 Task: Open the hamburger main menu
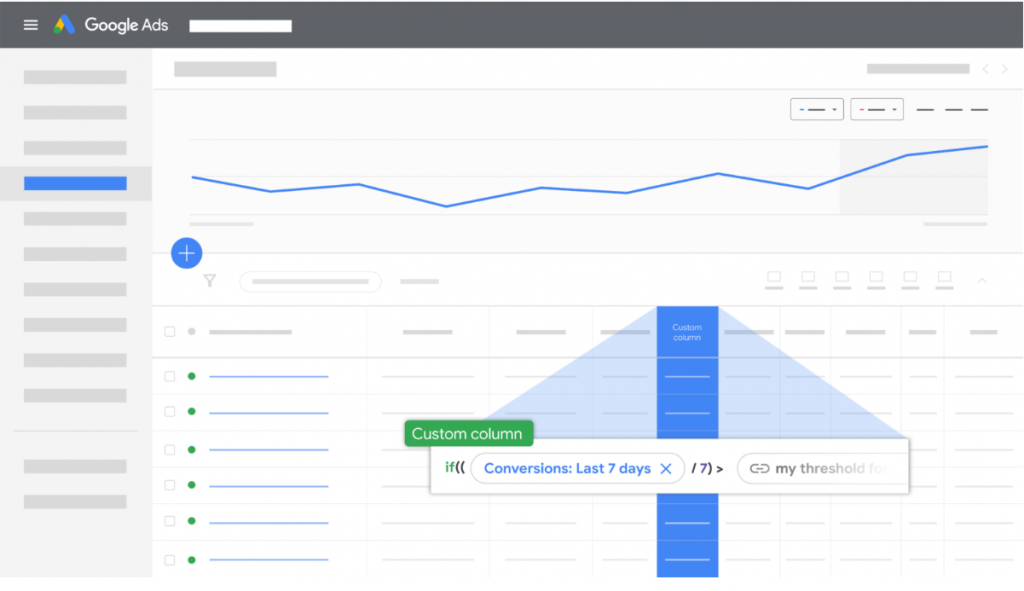(x=31, y=25)
